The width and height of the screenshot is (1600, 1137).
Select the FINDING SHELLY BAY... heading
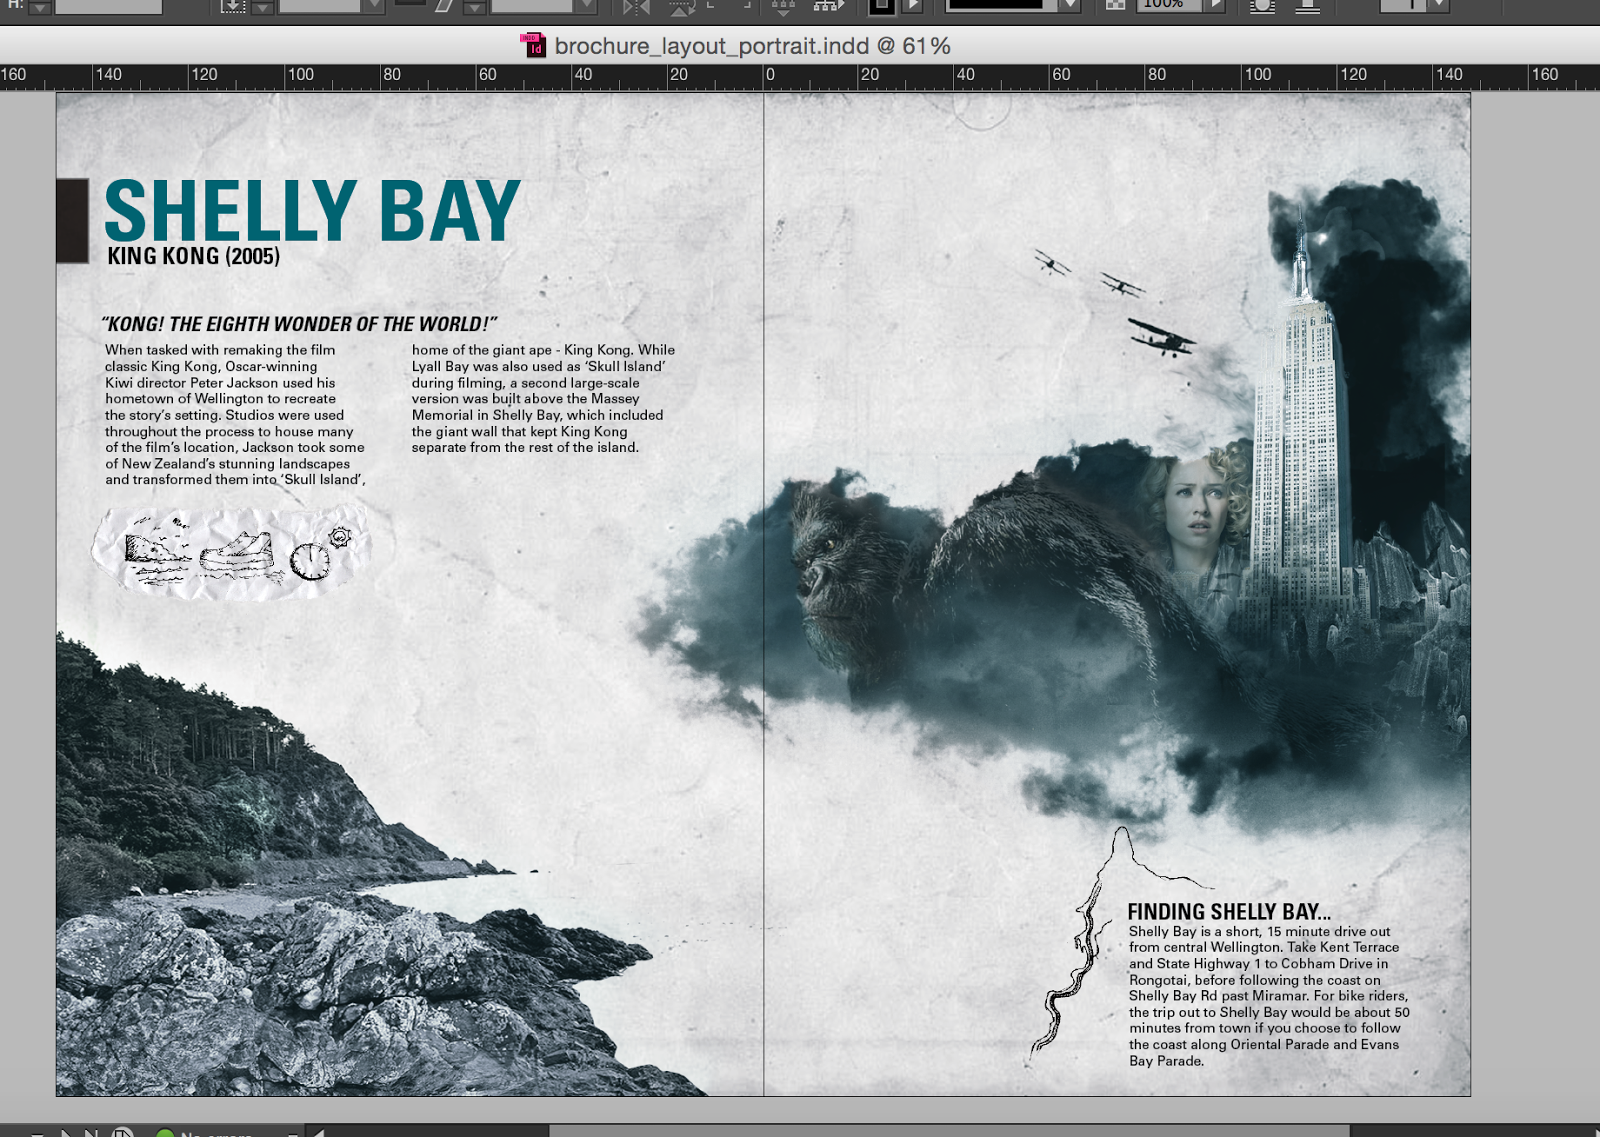point(1229,912)
